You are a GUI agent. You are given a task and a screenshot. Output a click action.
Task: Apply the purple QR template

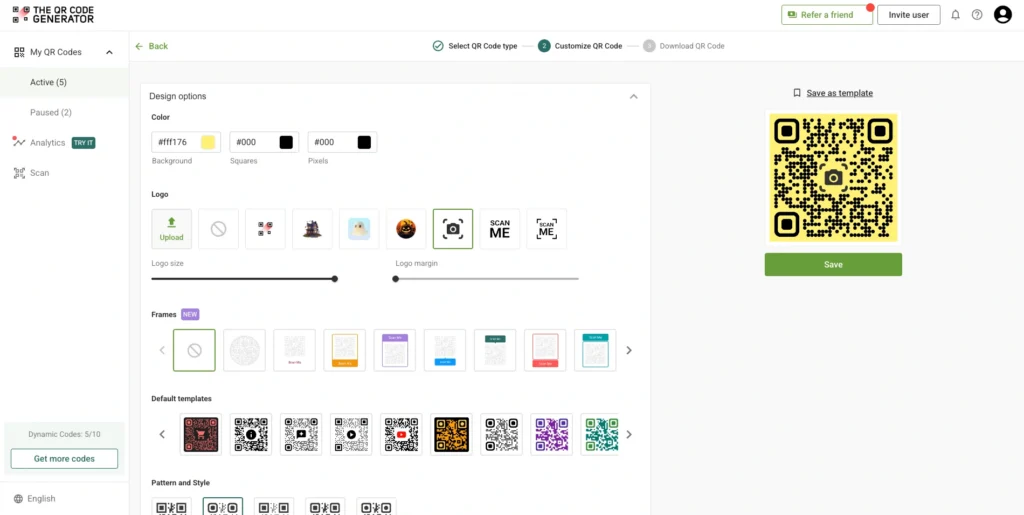(x=551, y=434)
